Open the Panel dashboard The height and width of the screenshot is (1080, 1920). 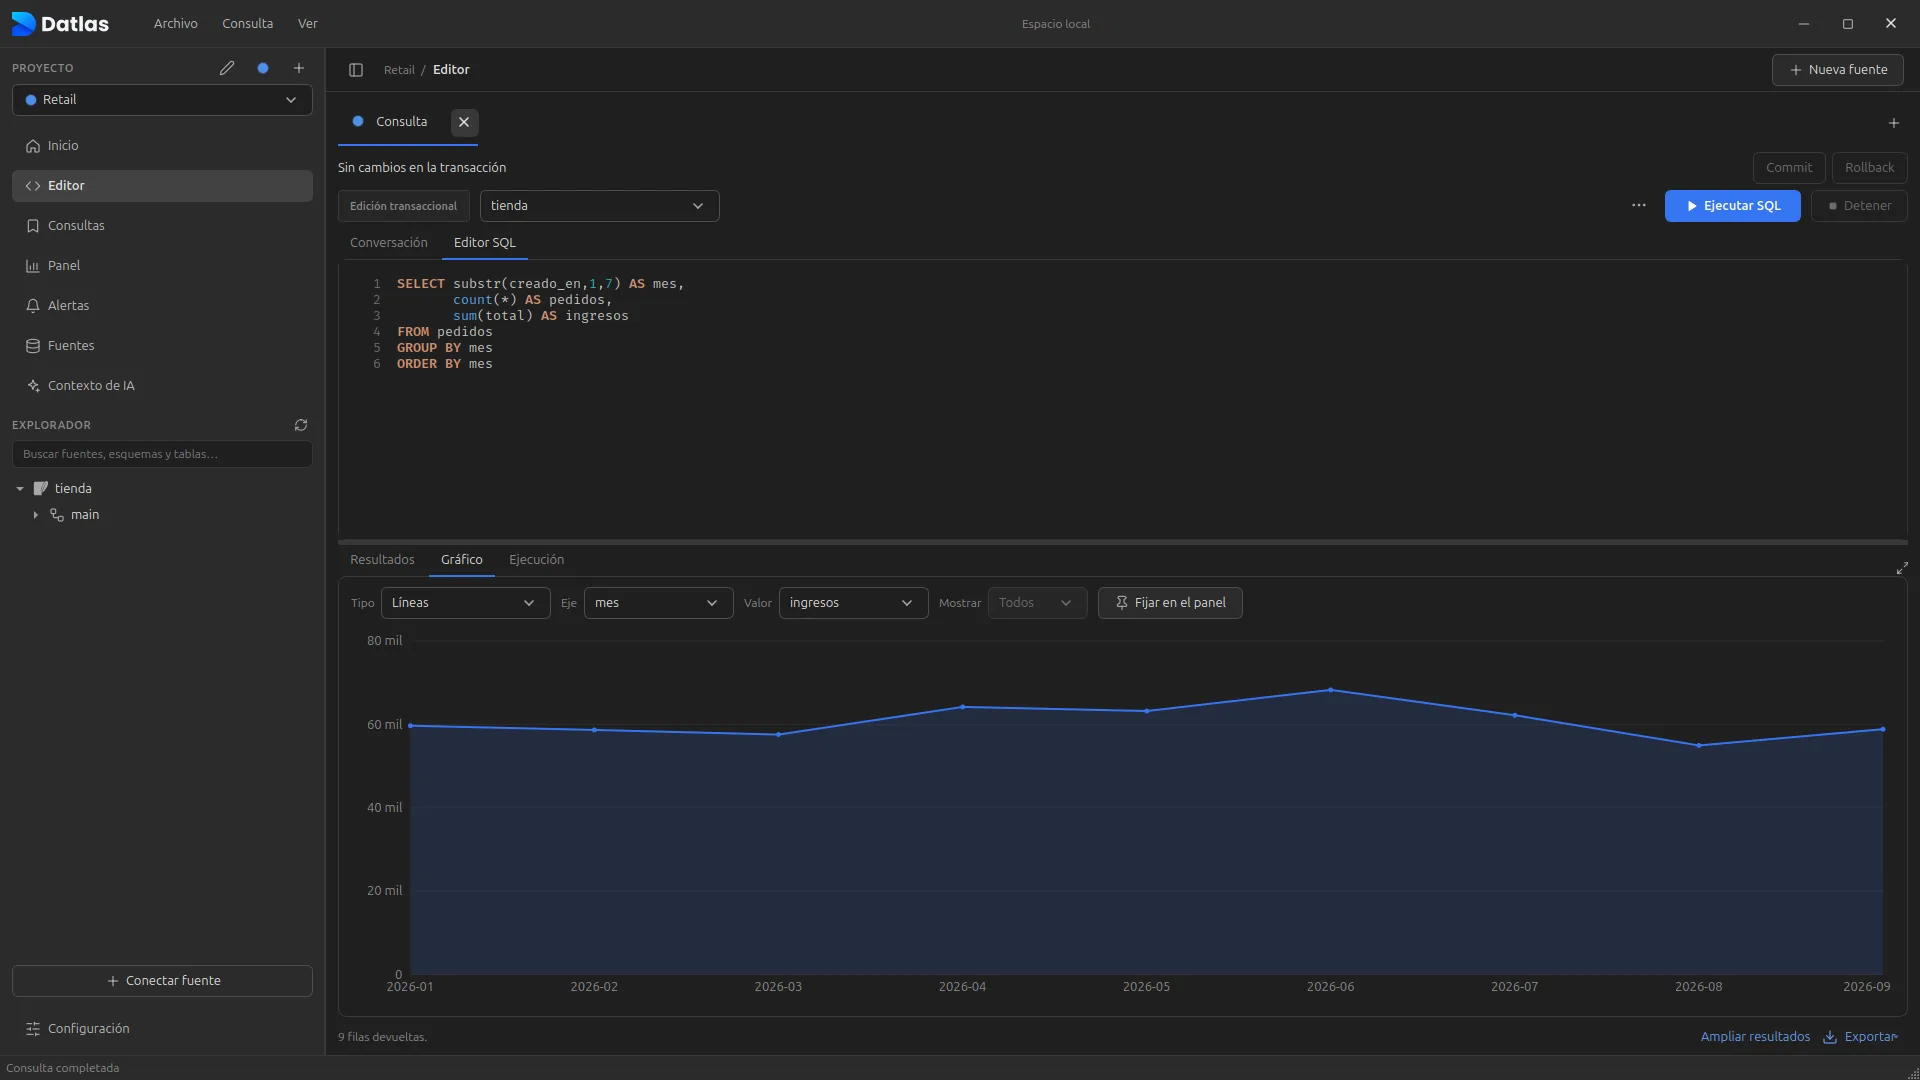click(x=162, y=266)
